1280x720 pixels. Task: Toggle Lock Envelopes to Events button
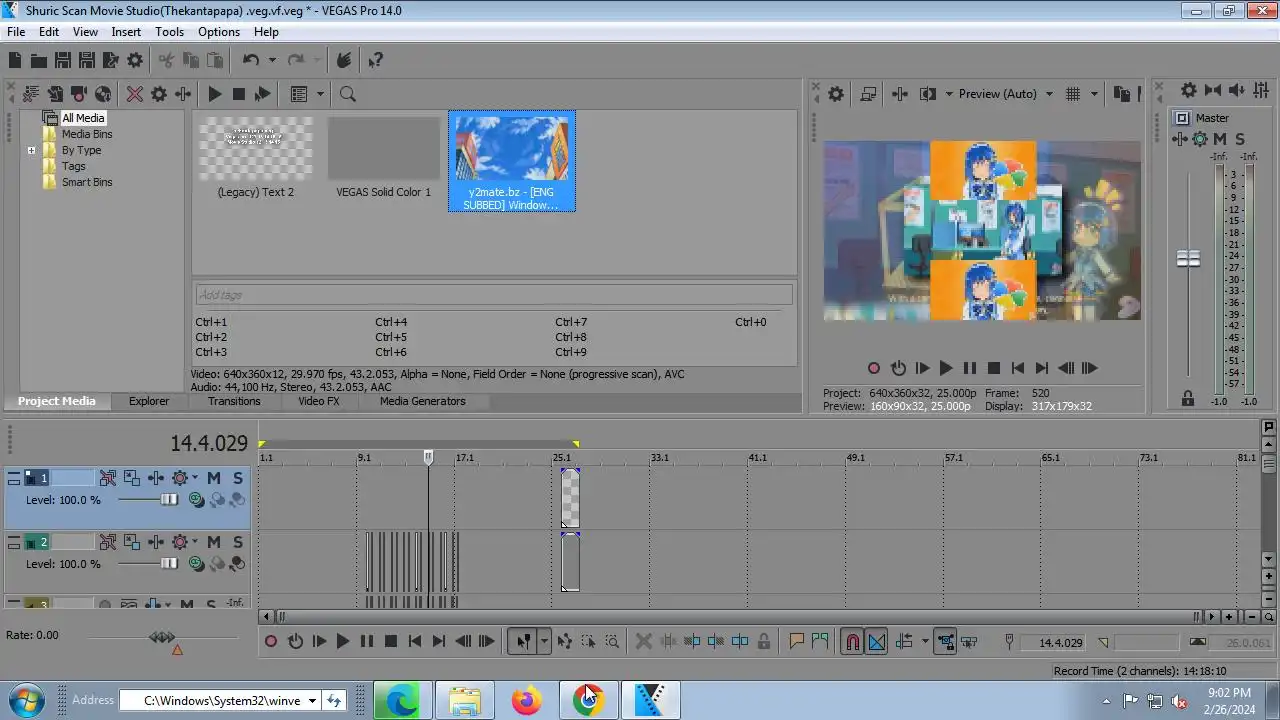coord(944,642)
